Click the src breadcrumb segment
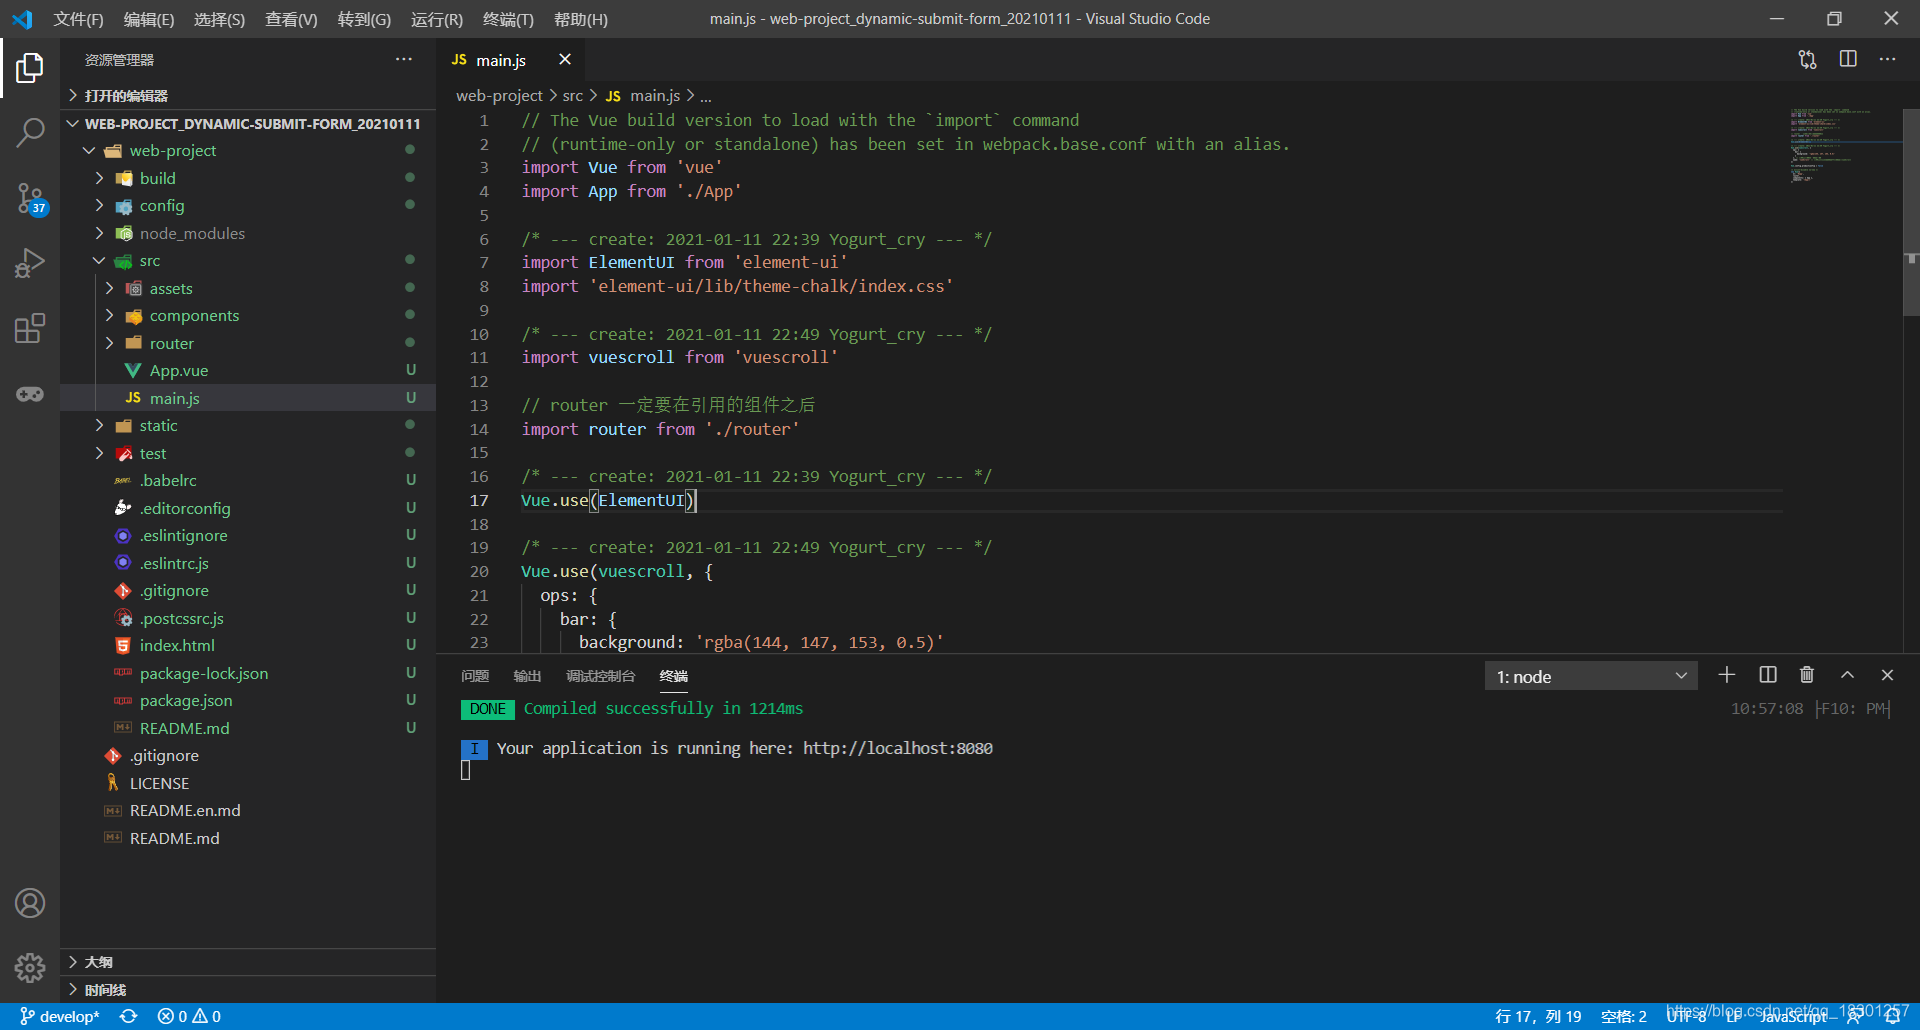Screen dimensions: 1920x1030 pyautogui.click(x=572, y=96)
